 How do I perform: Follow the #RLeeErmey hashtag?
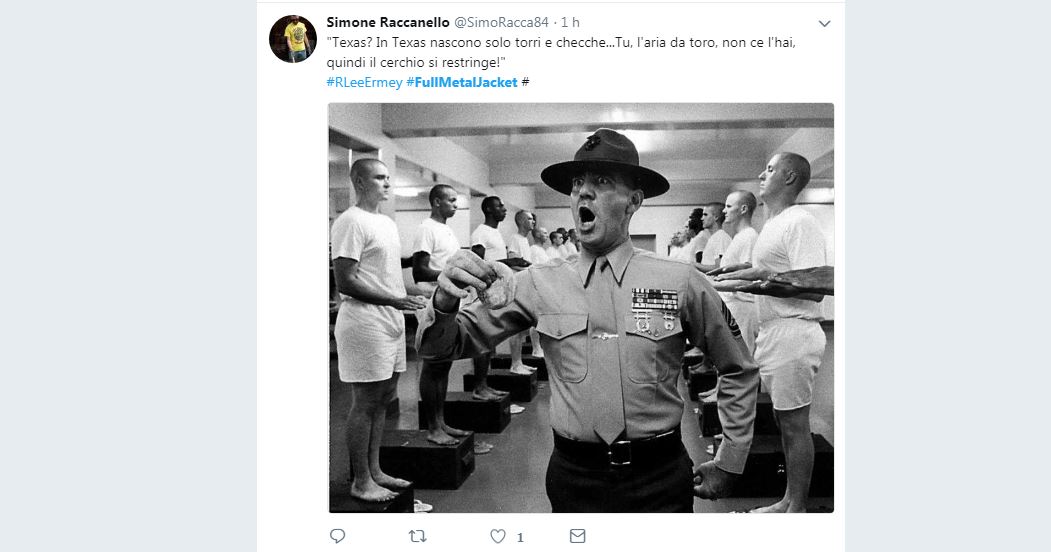pyautogui.click(x=364, y=82)
